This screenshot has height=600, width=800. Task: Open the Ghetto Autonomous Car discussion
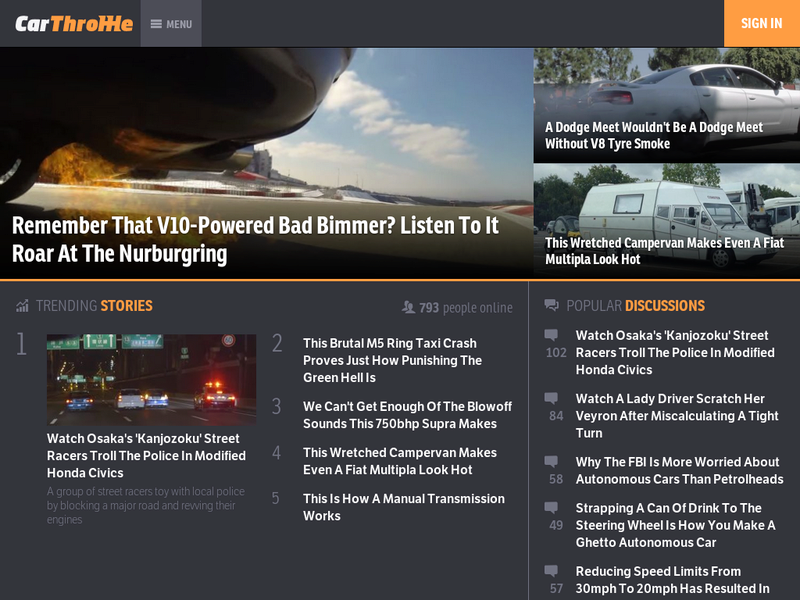676,525
